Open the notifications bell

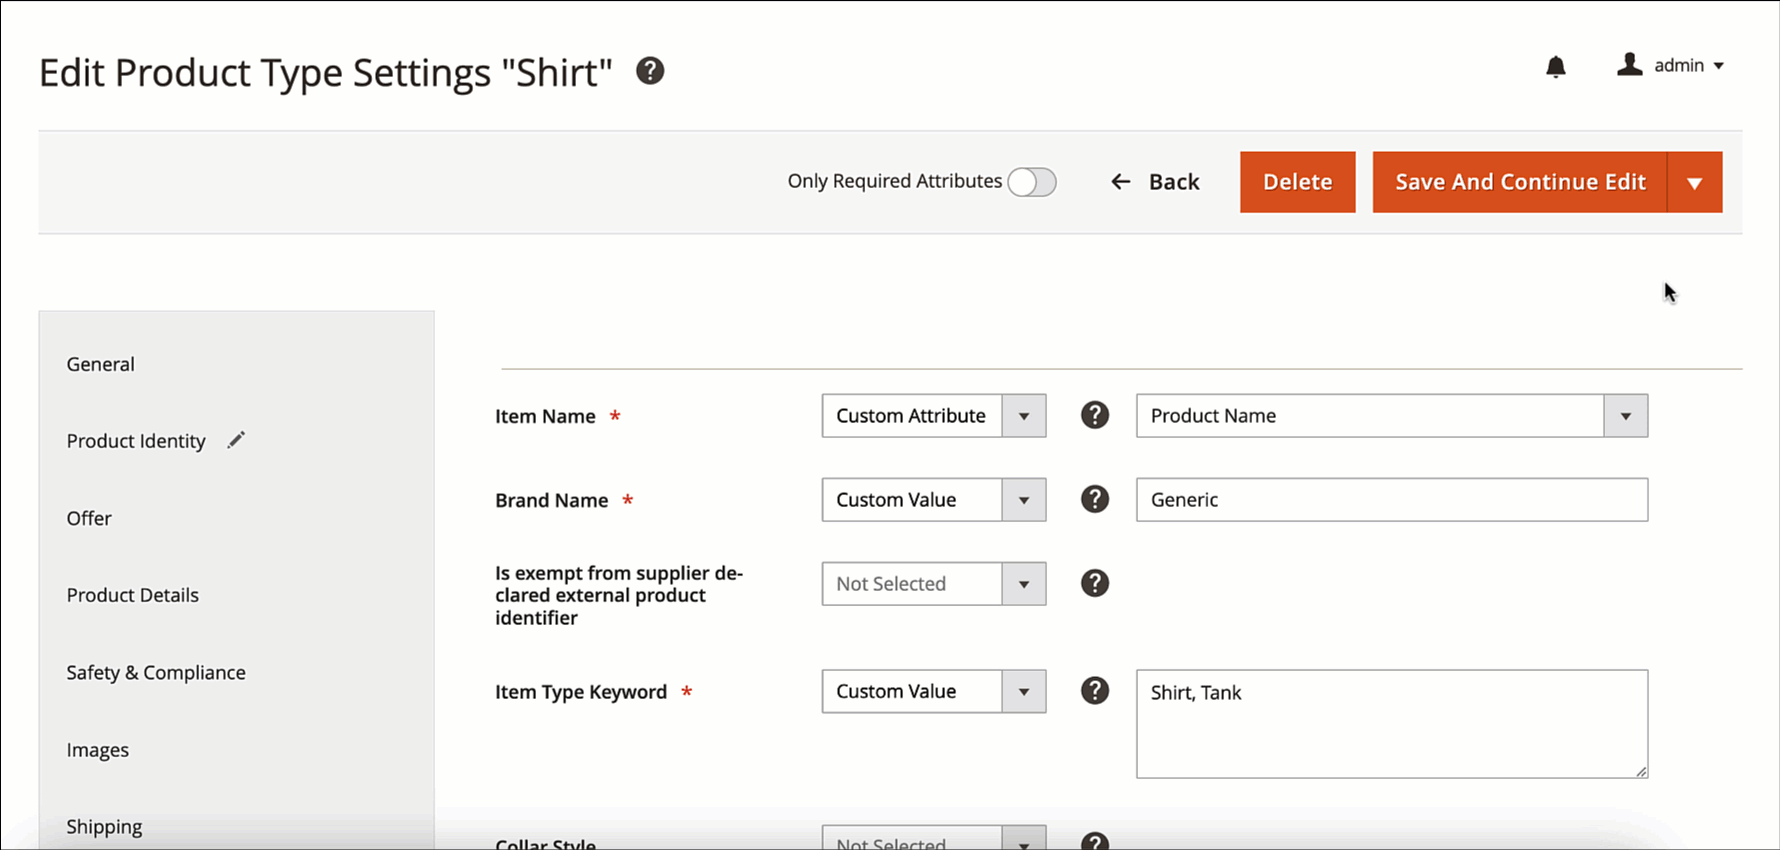coord(1555,67)
